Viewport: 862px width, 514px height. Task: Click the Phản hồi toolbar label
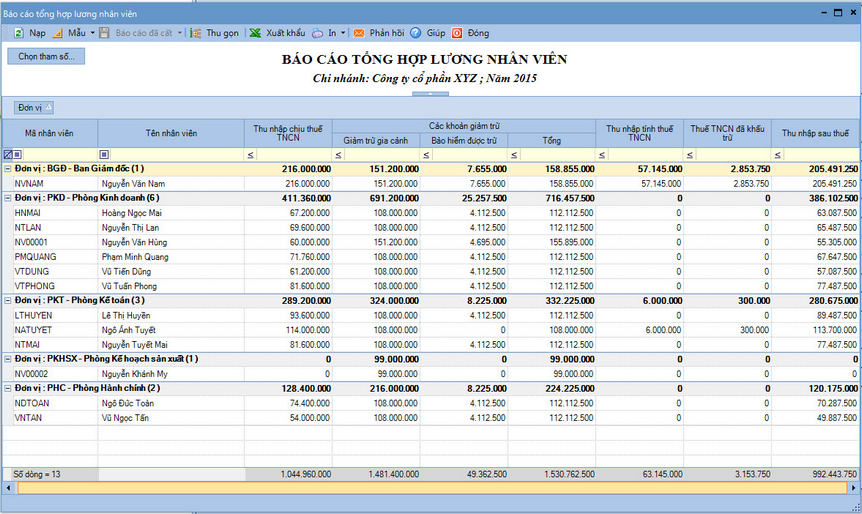click(386, 33)
